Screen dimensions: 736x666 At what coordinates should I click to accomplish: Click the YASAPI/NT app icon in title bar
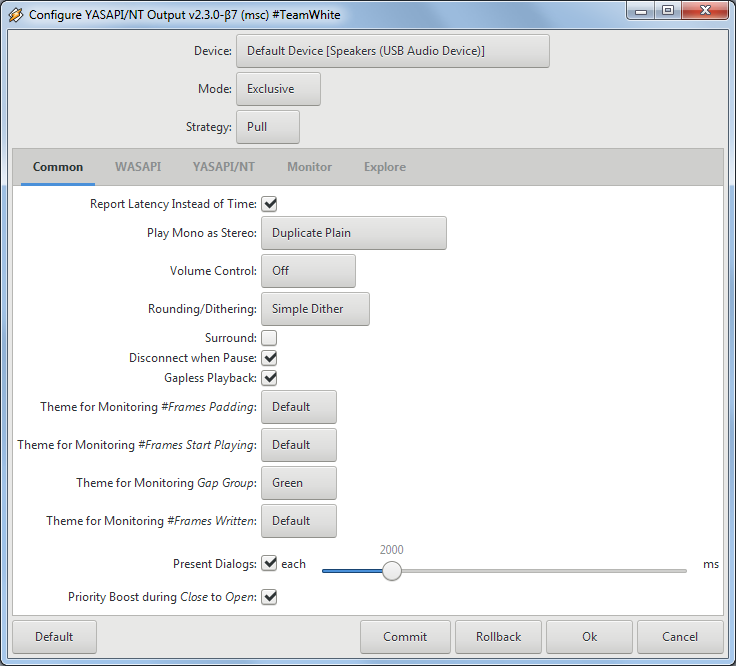[x=16, y=15]
